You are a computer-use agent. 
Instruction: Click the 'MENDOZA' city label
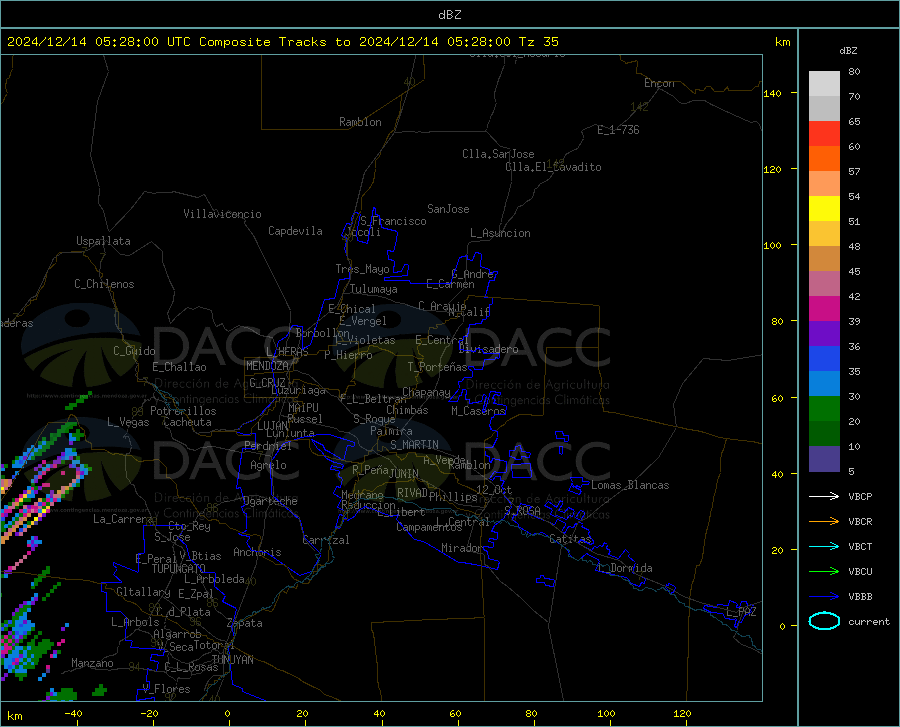point(267,366)
